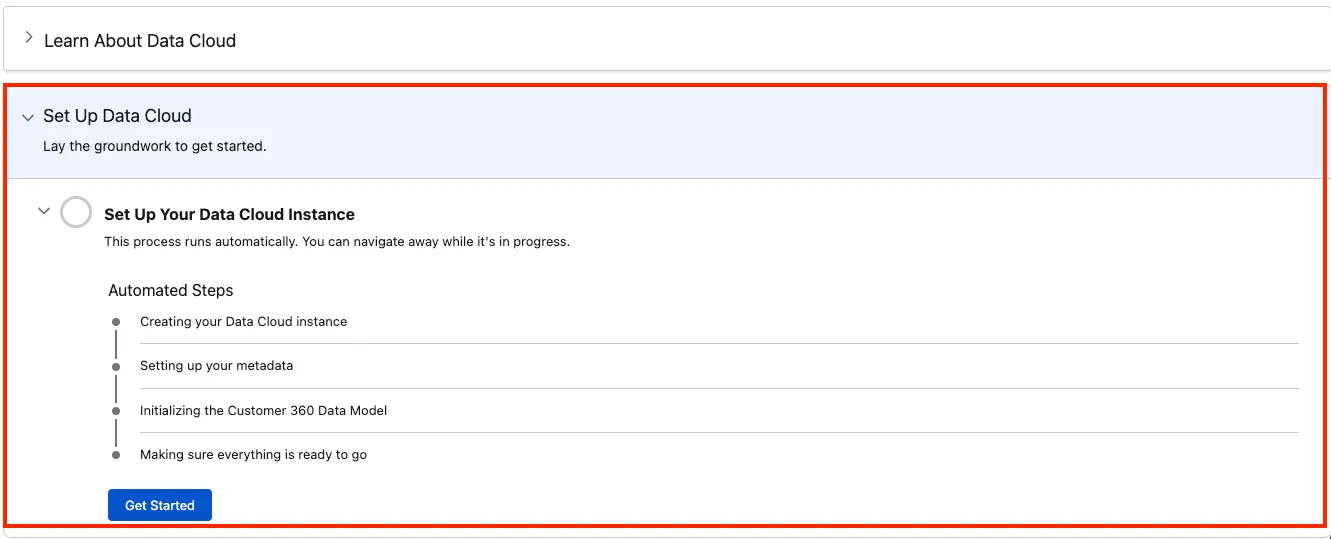Click the bullet dot beside Making sure everything is ready
The width and height of the screenshot is (1331, 539).
click(x=116, y=455)
